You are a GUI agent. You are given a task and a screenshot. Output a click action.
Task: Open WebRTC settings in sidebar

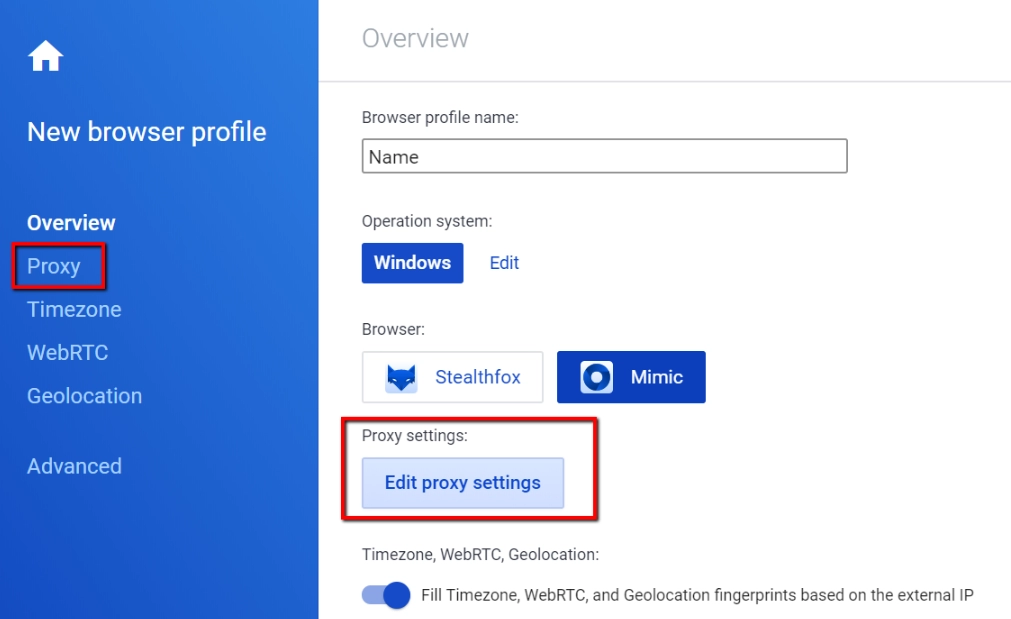(68, 353)
